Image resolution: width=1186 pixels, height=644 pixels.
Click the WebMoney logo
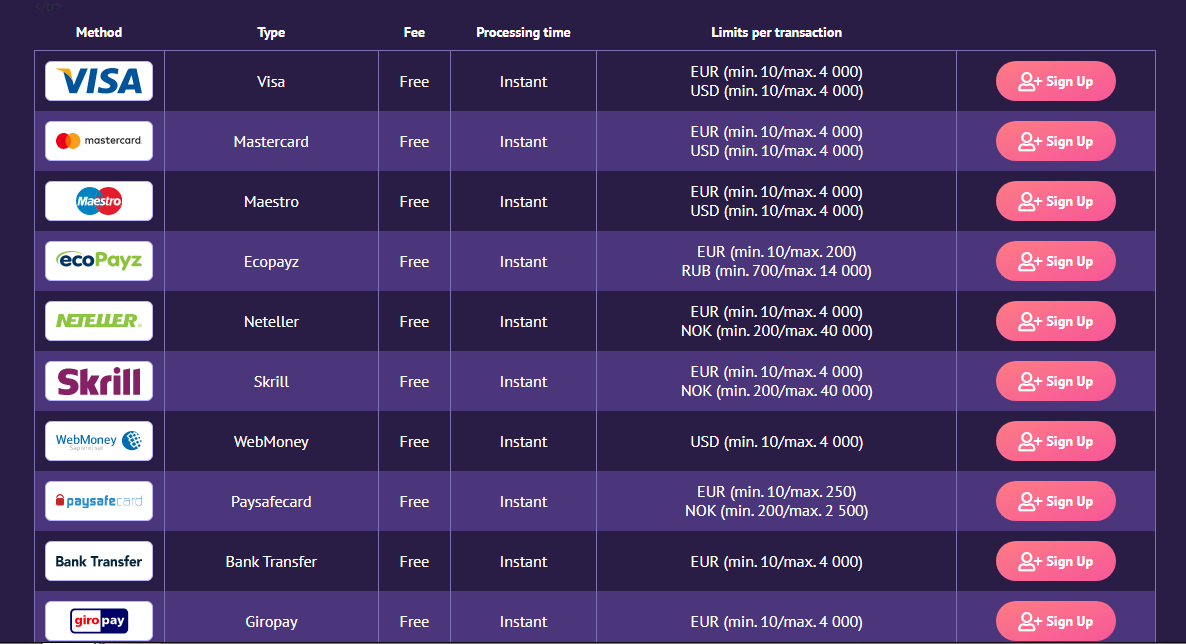98,441
